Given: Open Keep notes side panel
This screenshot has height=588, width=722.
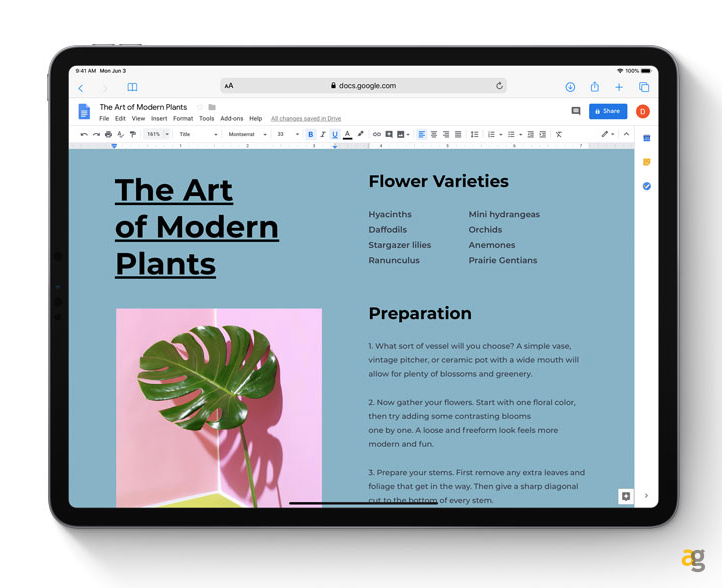Looking at the screenshot, I should tap(646, 162).
